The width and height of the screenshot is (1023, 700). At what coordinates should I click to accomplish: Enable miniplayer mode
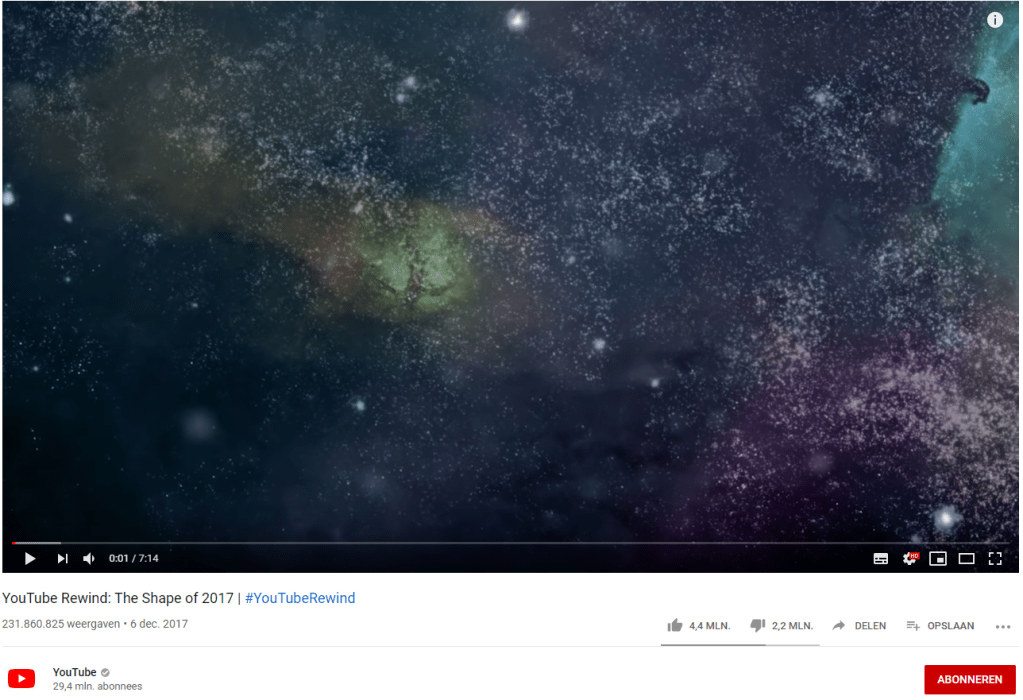(938, 558)
